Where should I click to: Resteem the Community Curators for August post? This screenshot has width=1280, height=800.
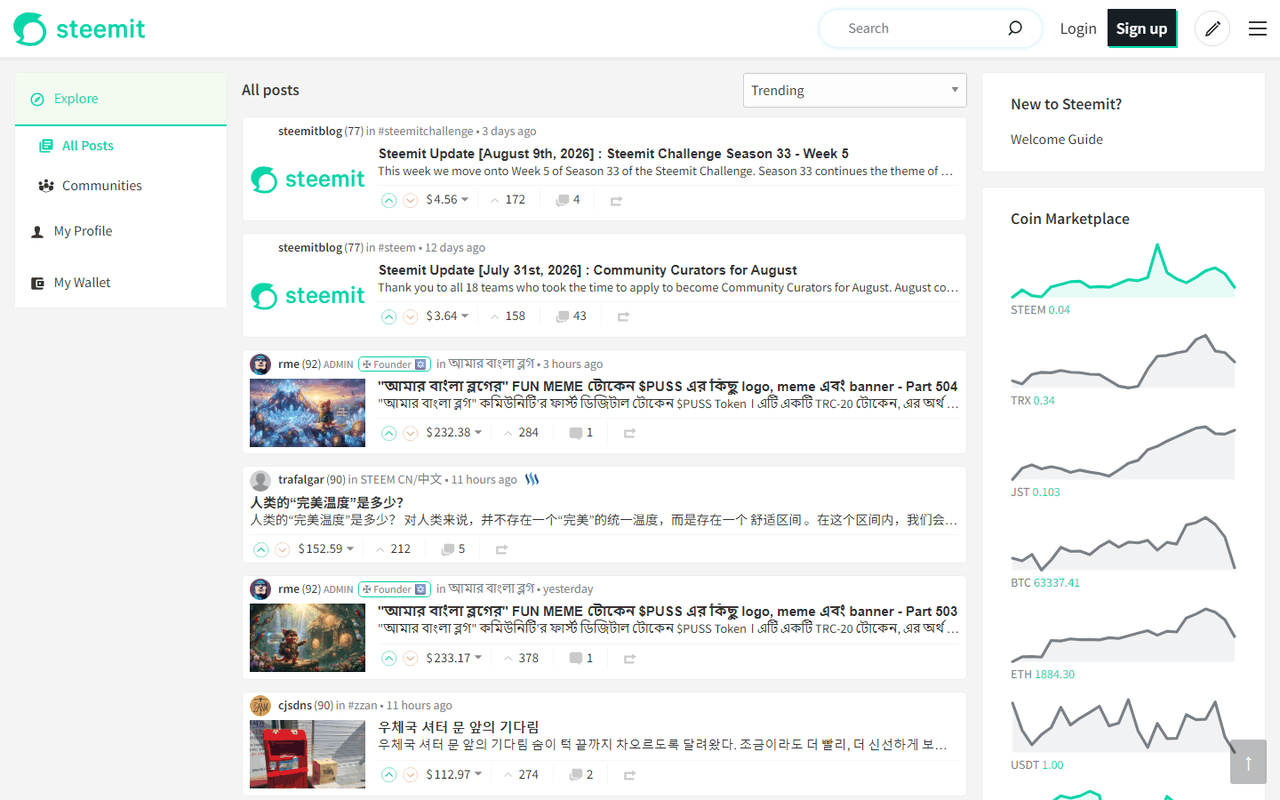click(623, 317)
